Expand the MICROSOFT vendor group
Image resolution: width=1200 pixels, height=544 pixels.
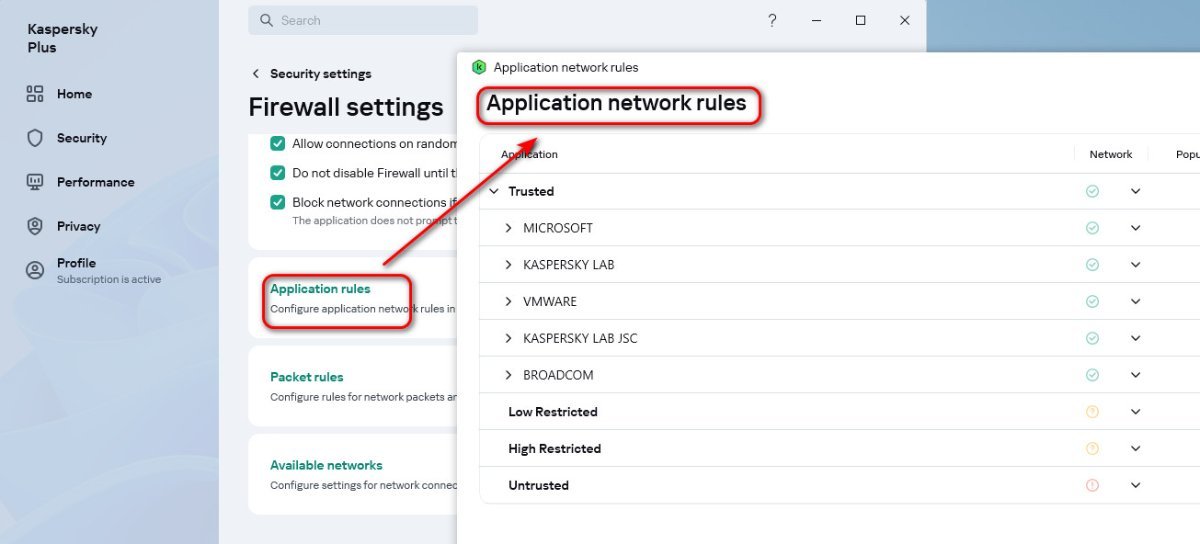point(509,228)
